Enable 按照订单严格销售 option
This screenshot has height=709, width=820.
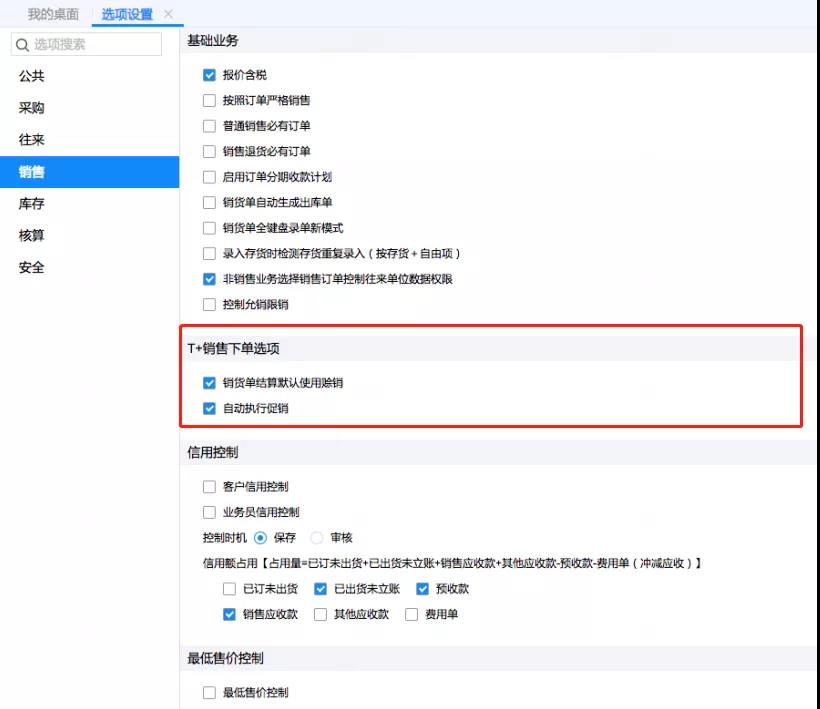209,100
